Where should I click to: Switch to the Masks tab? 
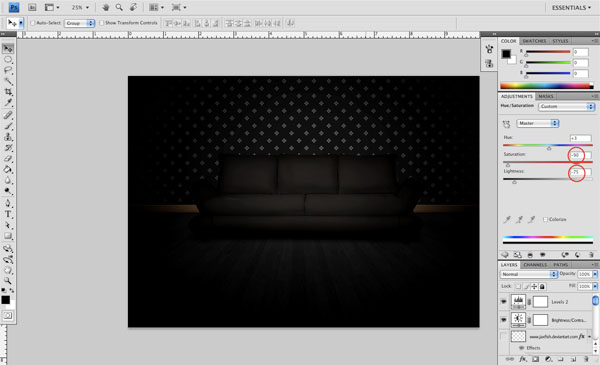pos(546,96)
